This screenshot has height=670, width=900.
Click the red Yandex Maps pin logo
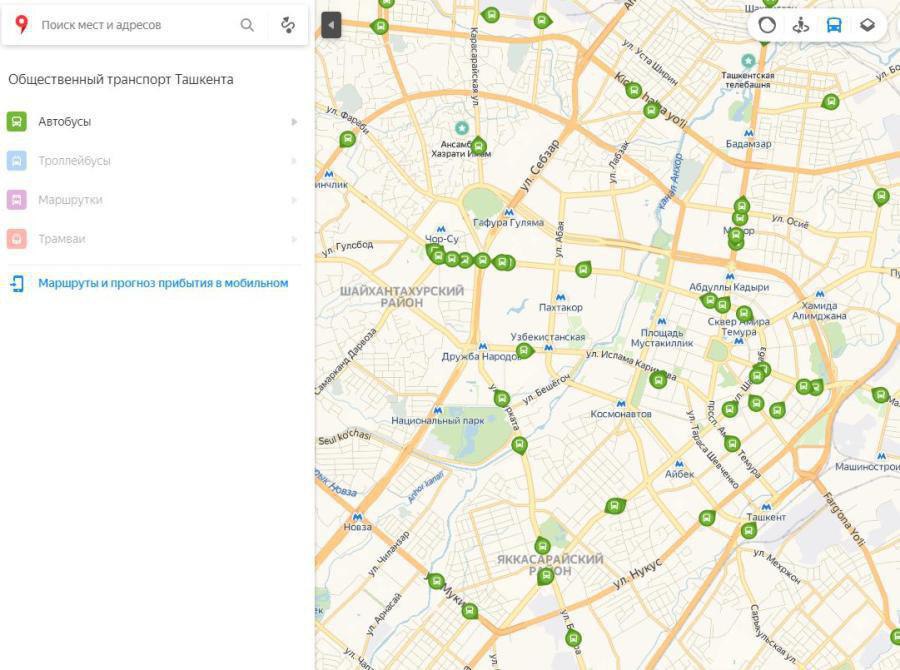21,25
